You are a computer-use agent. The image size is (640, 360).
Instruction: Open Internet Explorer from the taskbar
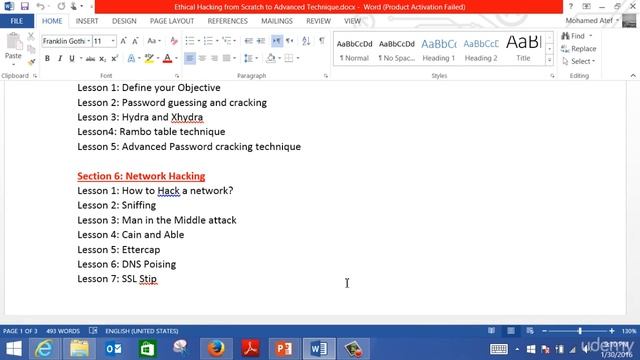pos(44,349)
